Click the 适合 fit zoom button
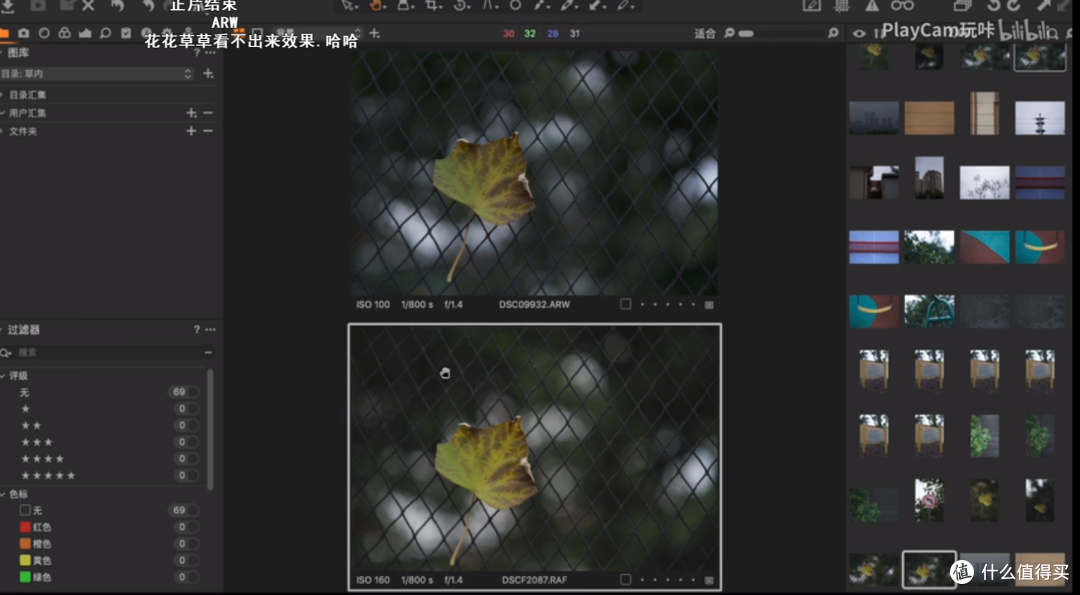 (x=705, y=33)
